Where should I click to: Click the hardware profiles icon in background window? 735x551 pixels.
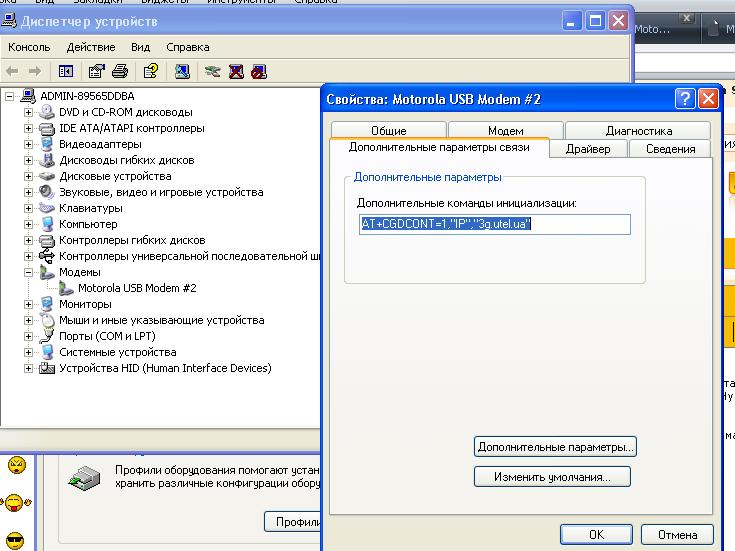[85, 478]
